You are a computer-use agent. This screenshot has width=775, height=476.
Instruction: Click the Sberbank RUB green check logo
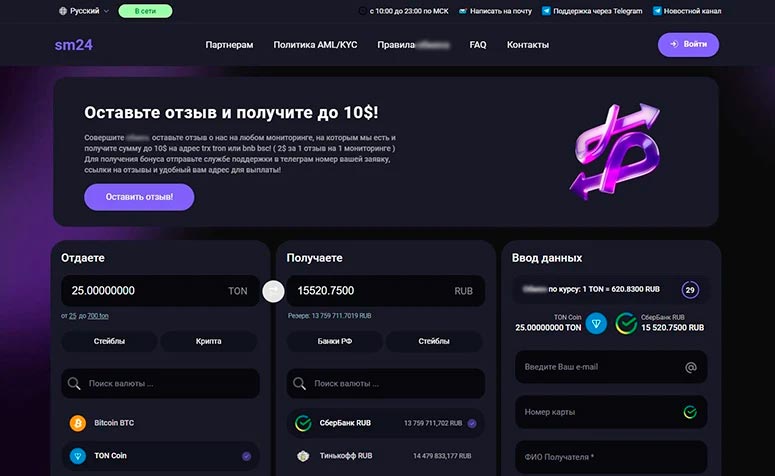[303, 423]
